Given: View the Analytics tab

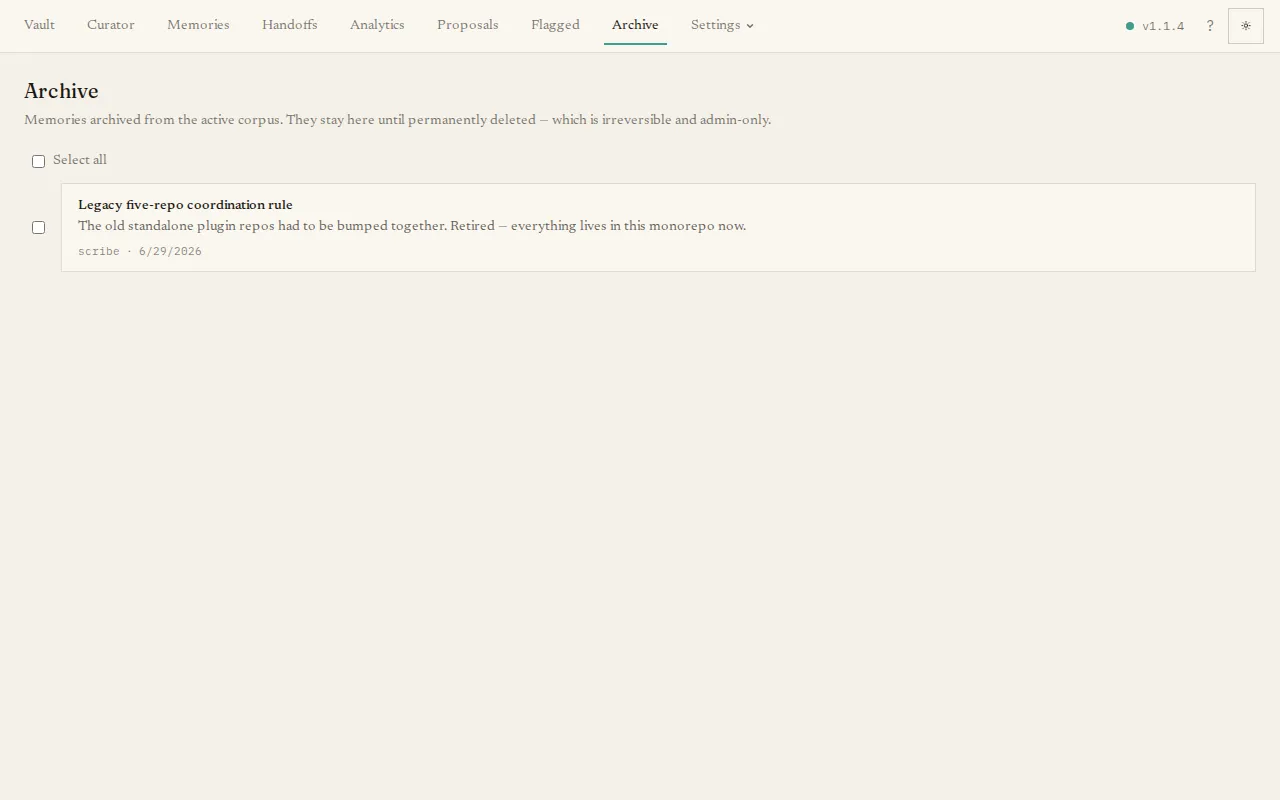Looking at the screenshot, I should tap(377, 25).
